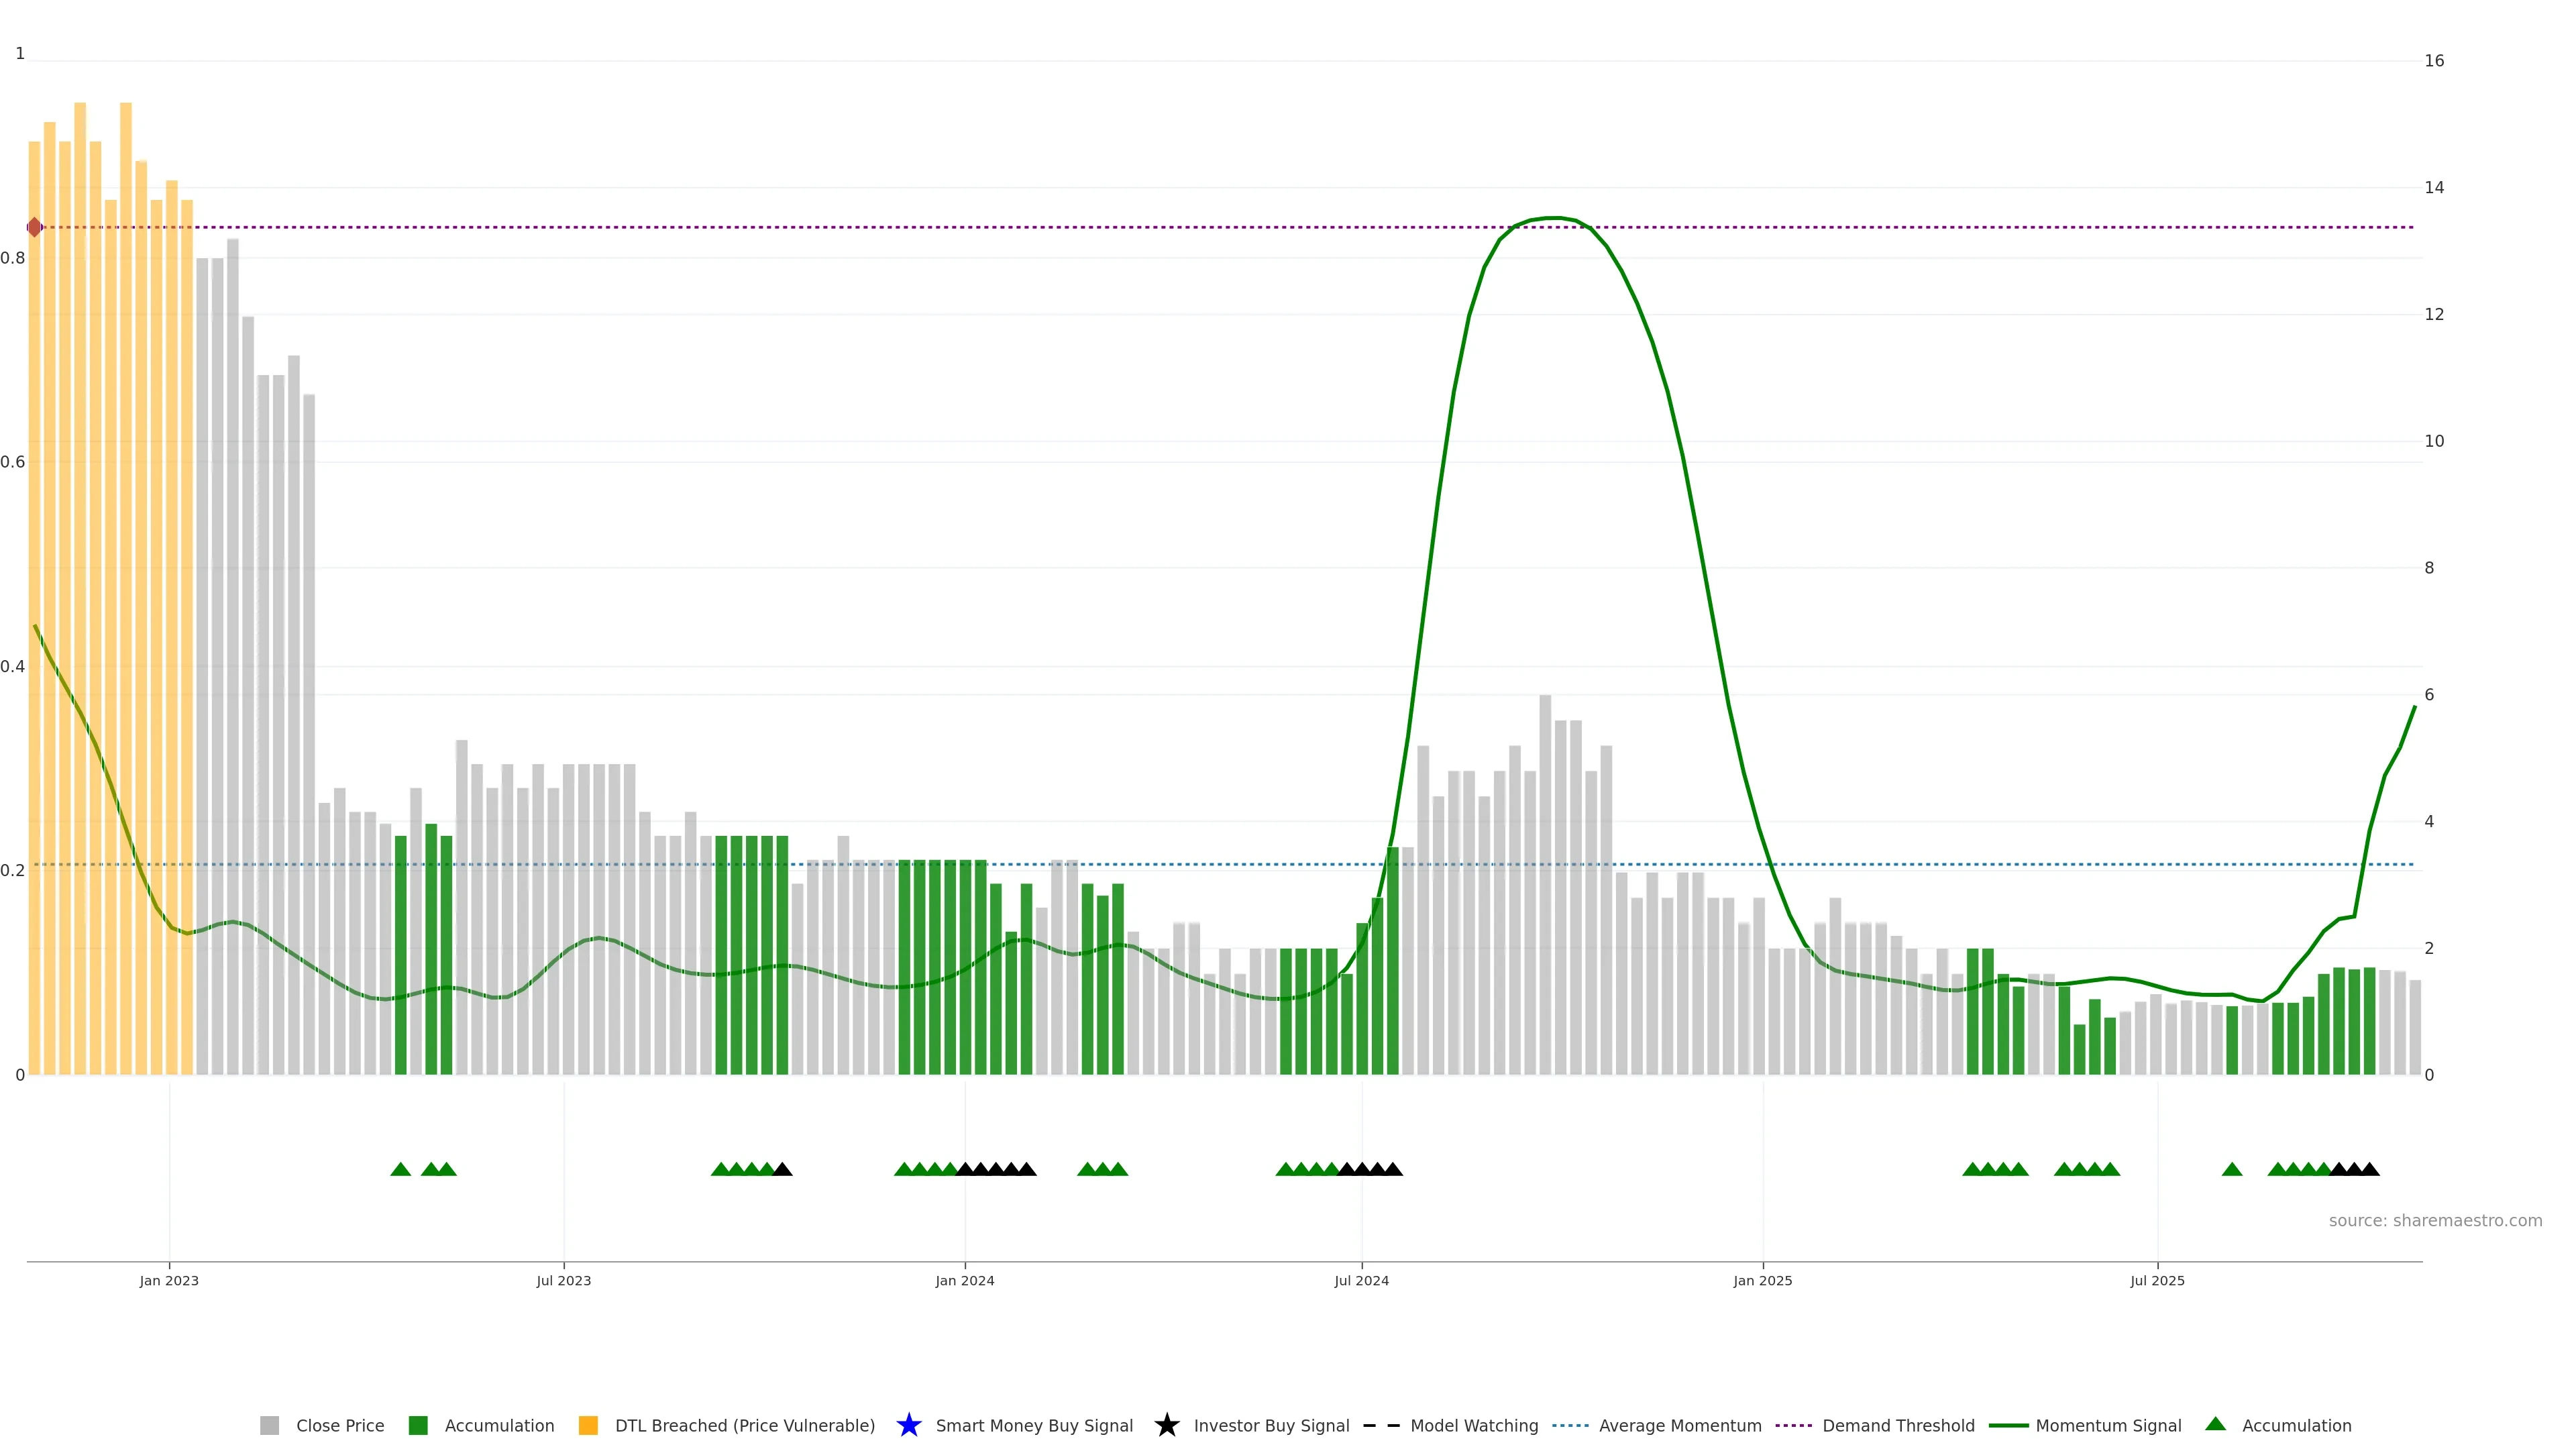
Task: Toggle DTL Breached (Price Vulnerable) legend
Action: (588, 1425)
